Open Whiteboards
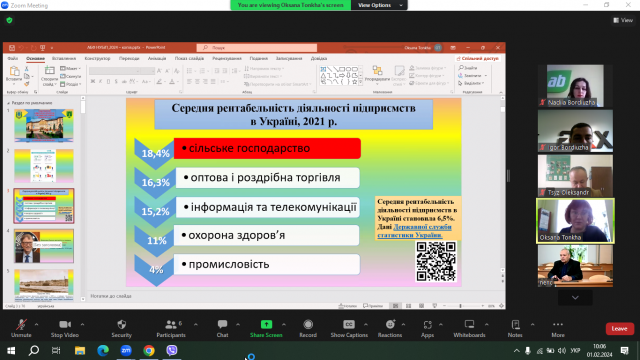Image resolution: width=640 pixels, height=360 pixels. (469, 324)
